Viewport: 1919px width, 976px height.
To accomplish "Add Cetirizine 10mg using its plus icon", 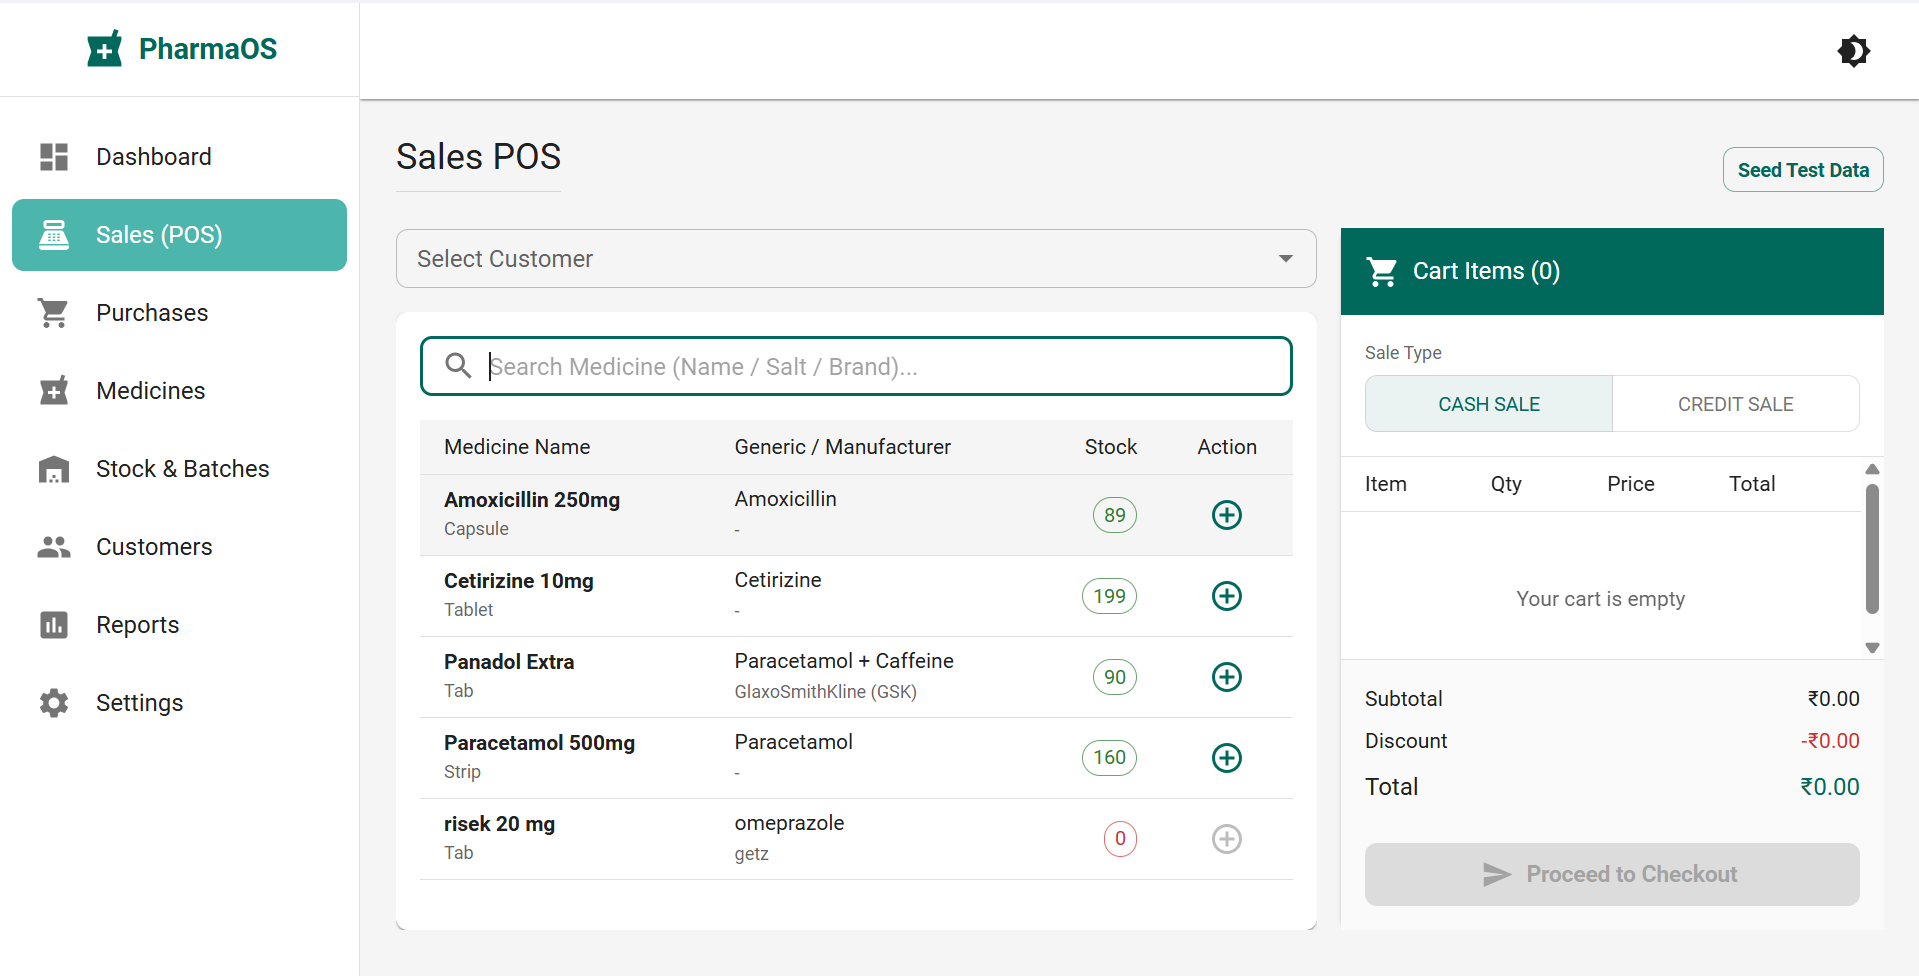I will [1226, 596].
